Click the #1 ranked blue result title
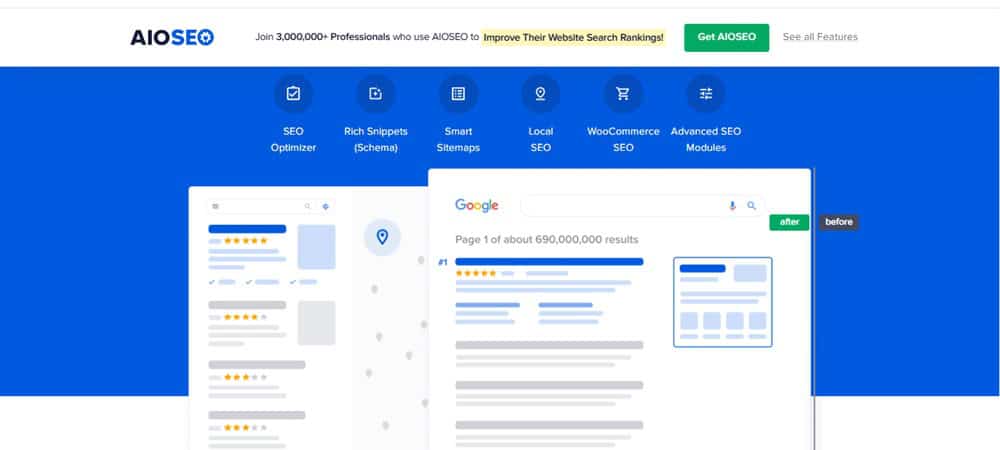The width and height of the screenshot is (1000, 450). [549, 262]
